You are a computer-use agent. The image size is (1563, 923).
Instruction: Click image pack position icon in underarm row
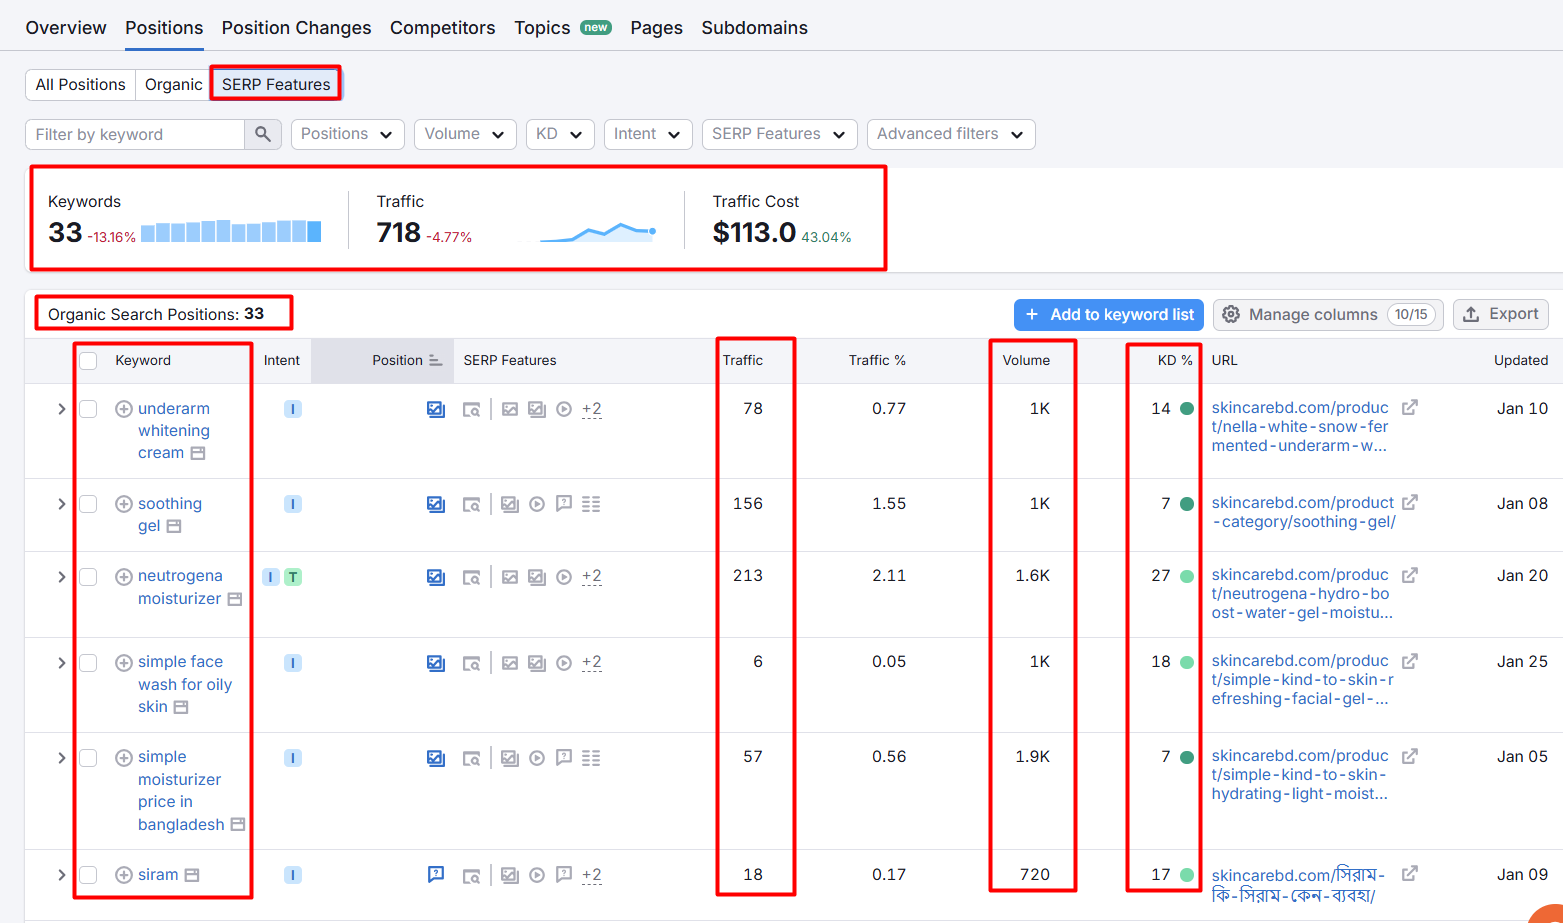[x=436, y=409]
